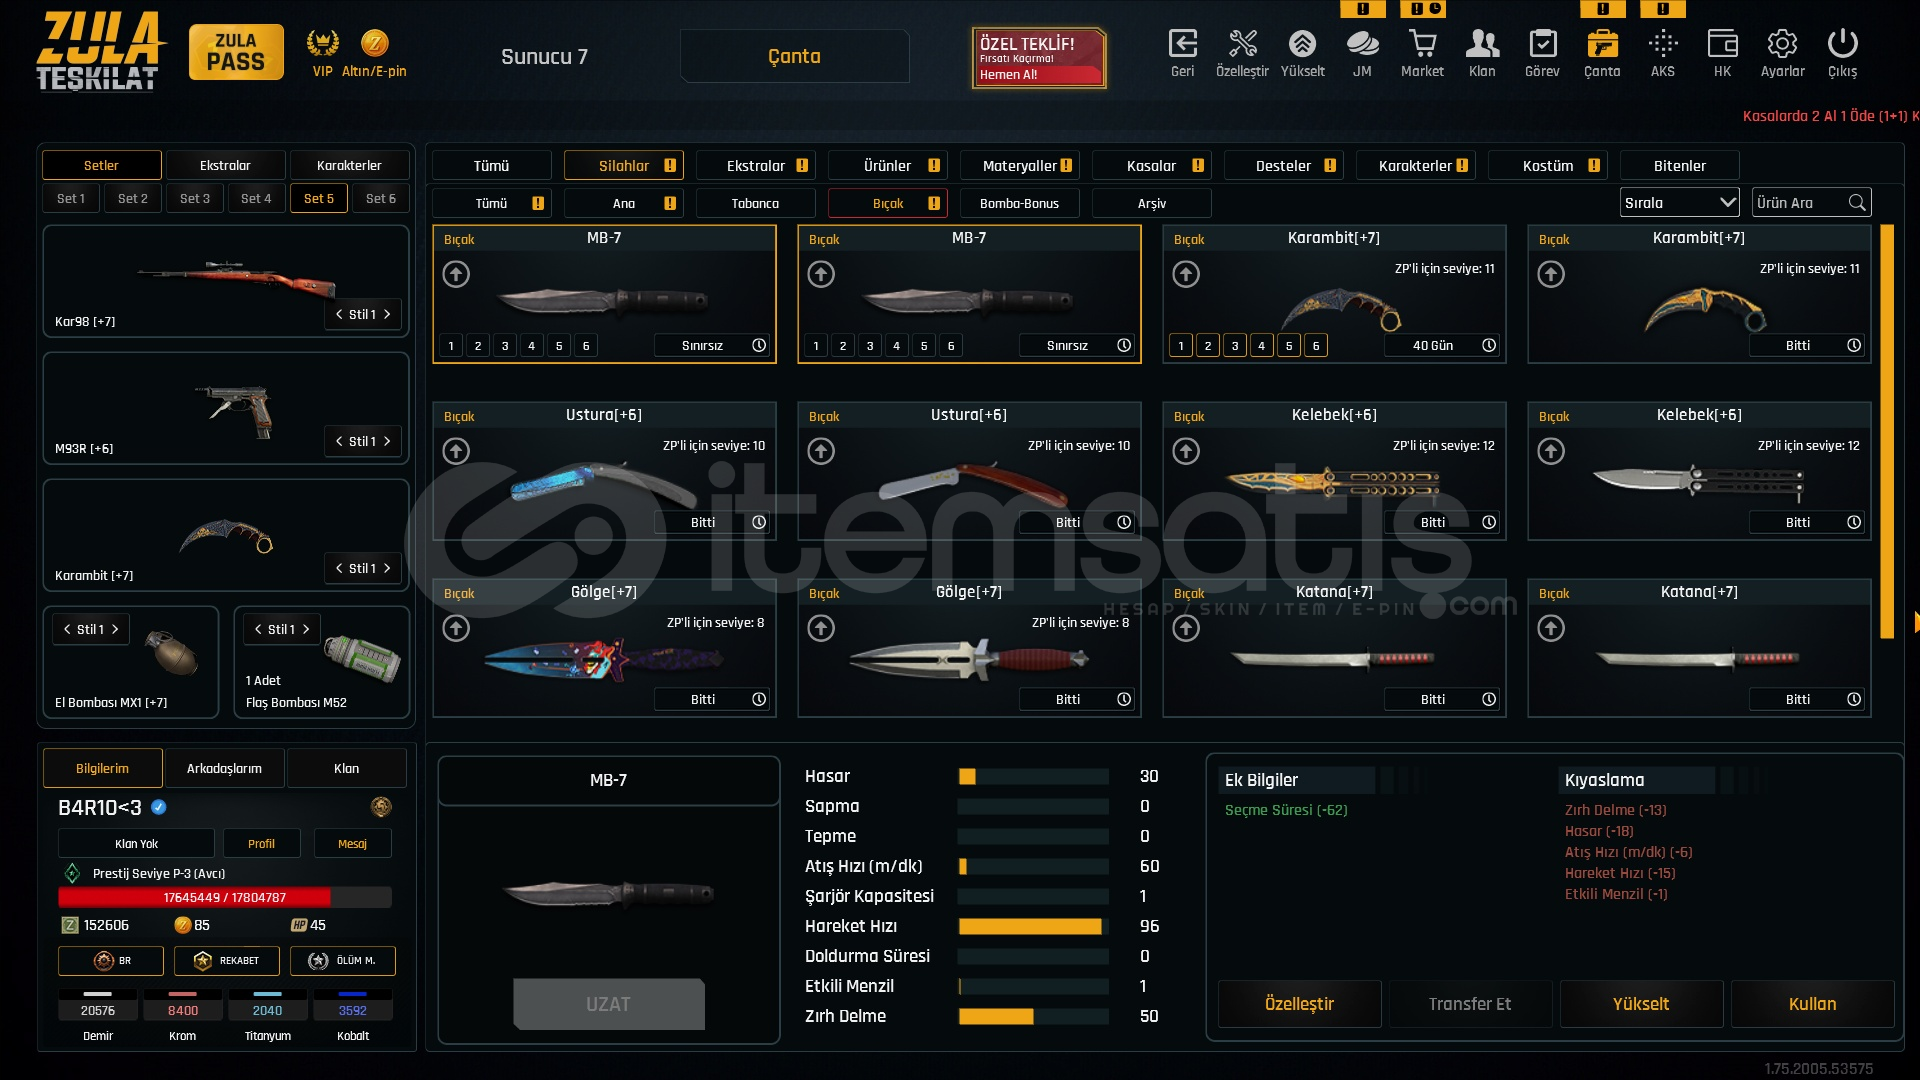Switch to Kasalar category tab
The image size is (1920, 1080).
[x=1151, y=165]
